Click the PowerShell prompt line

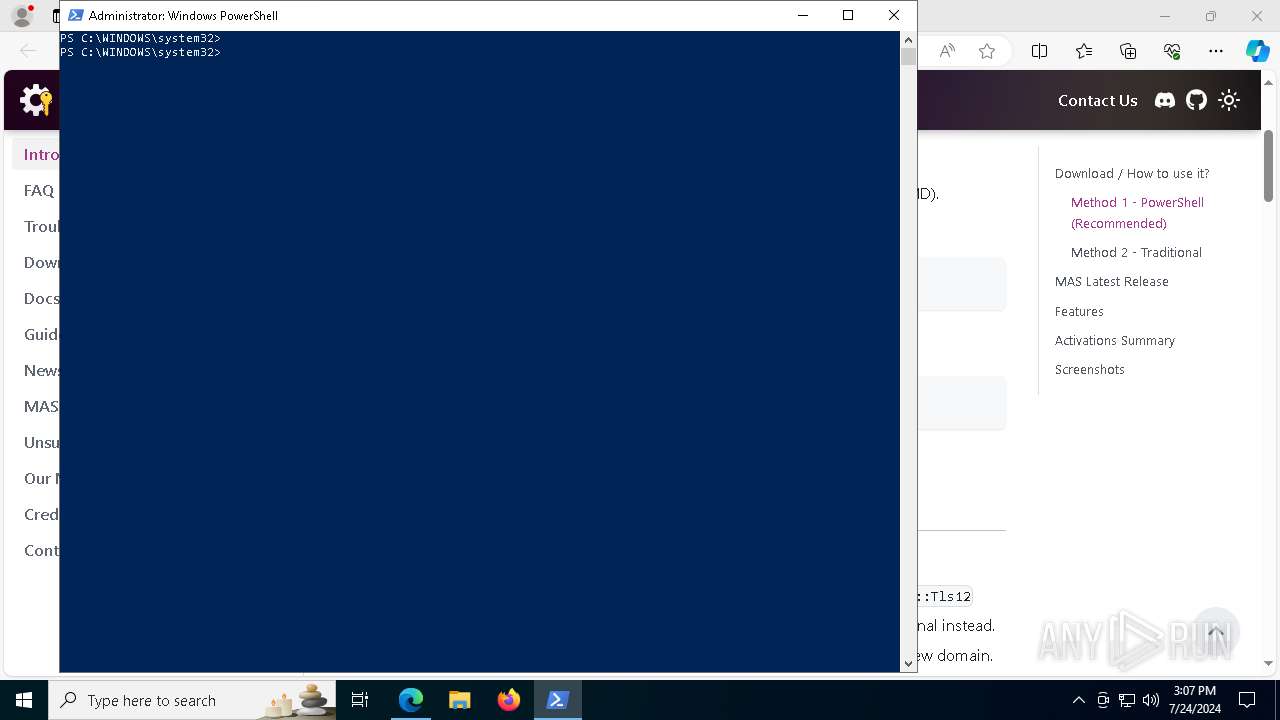pyautogui.click(x=140, y=52)
